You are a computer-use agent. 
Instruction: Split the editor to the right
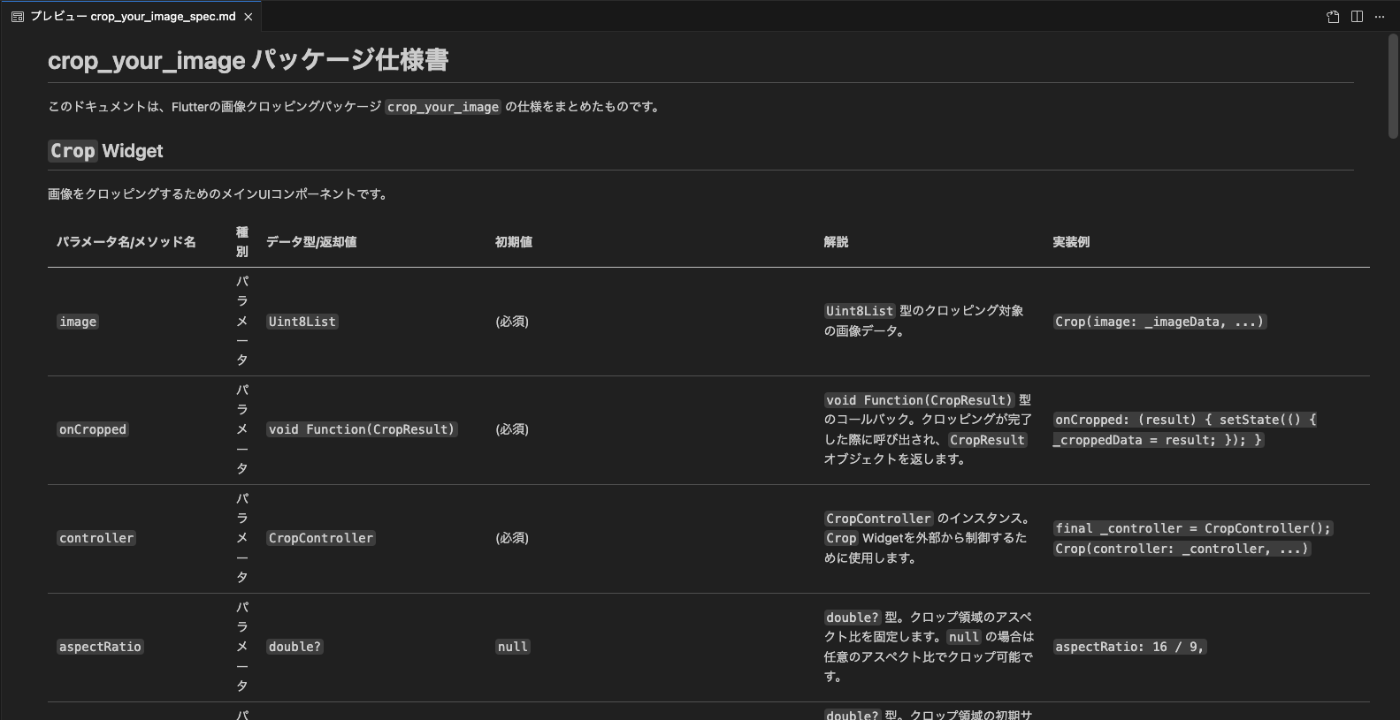[x=1357, y=16]
